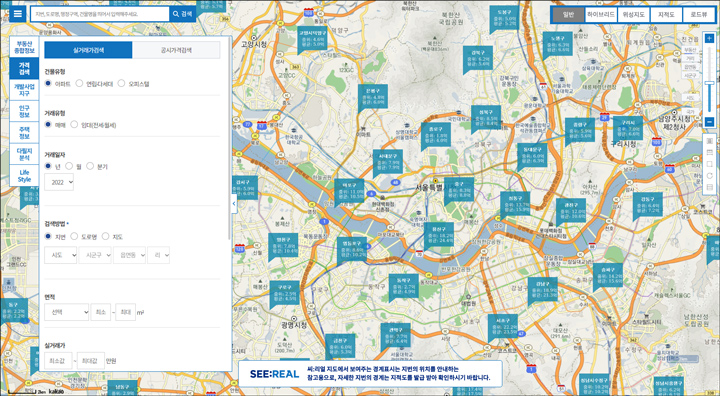720x396 pixels.
Task: Select the 종로구 price marker on map
Action: 435,135
